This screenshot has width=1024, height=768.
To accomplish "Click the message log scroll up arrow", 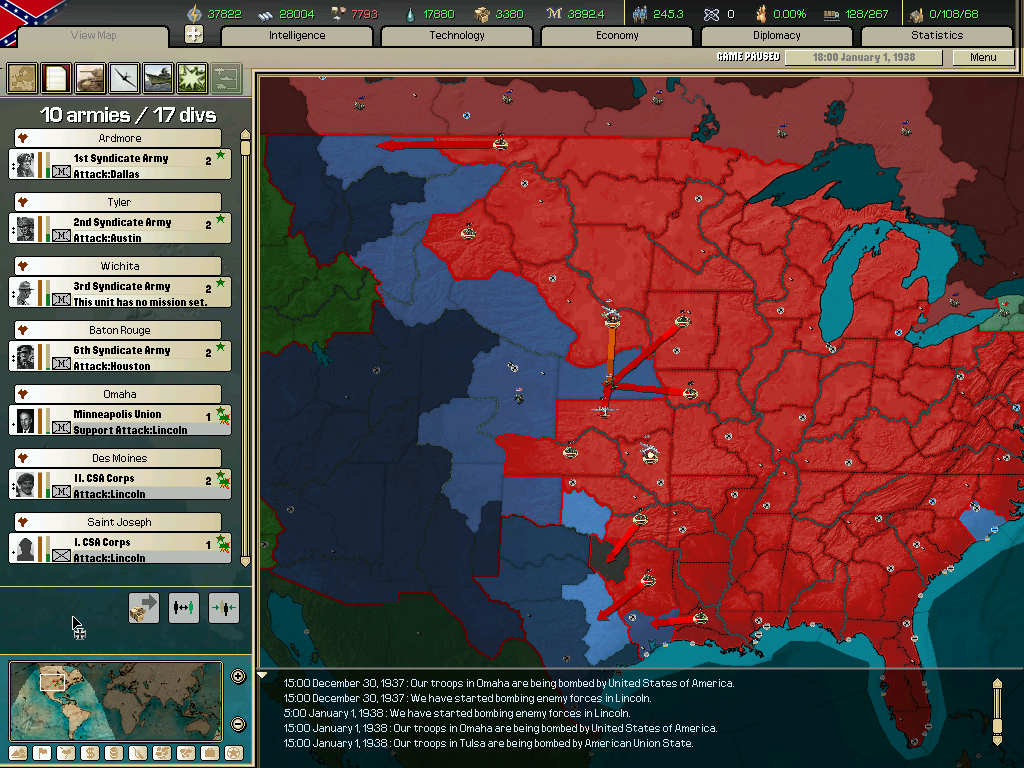I will [997, 684].
